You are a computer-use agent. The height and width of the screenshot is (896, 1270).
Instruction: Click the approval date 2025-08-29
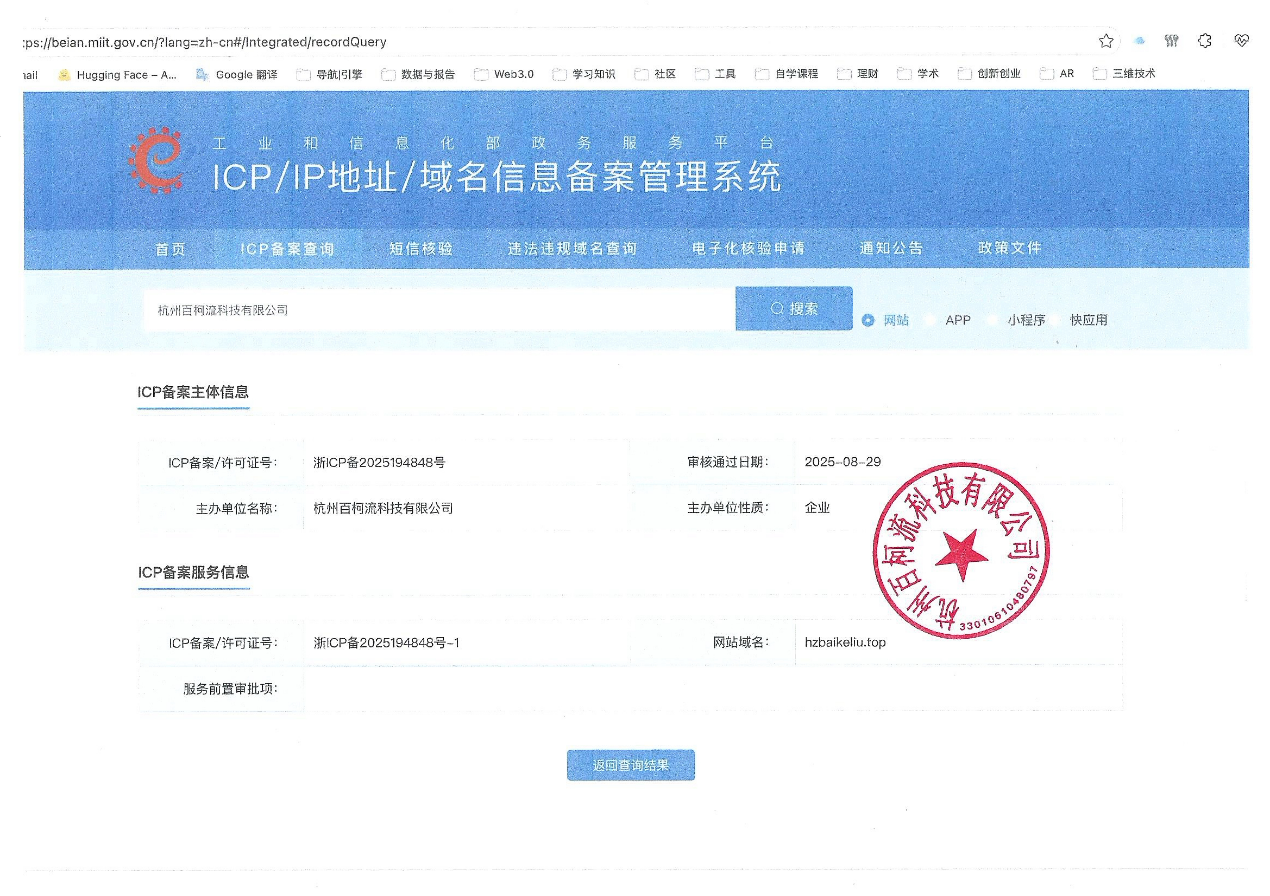coord(843,462)
